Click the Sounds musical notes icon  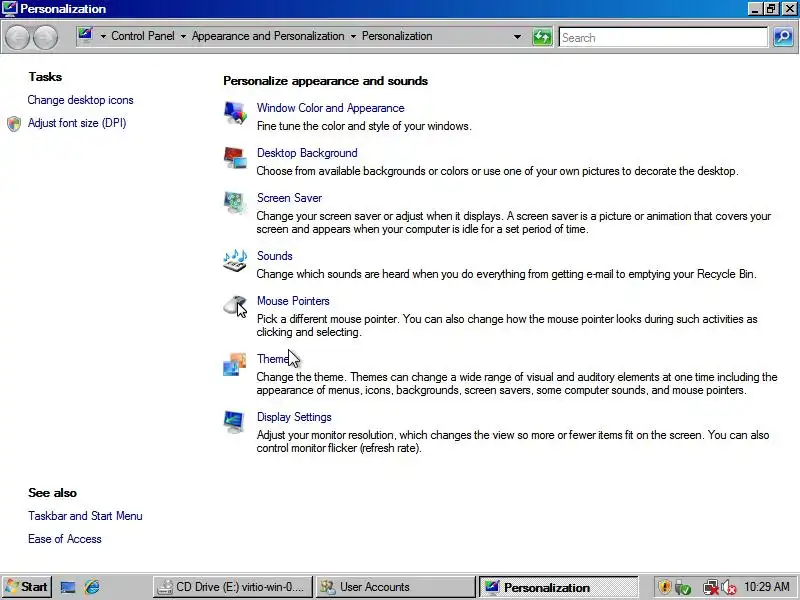235,260
